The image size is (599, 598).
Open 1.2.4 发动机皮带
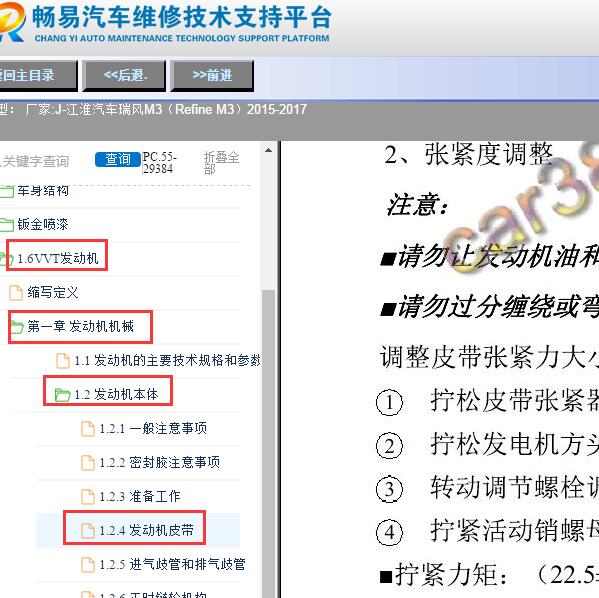coord(146,530)
